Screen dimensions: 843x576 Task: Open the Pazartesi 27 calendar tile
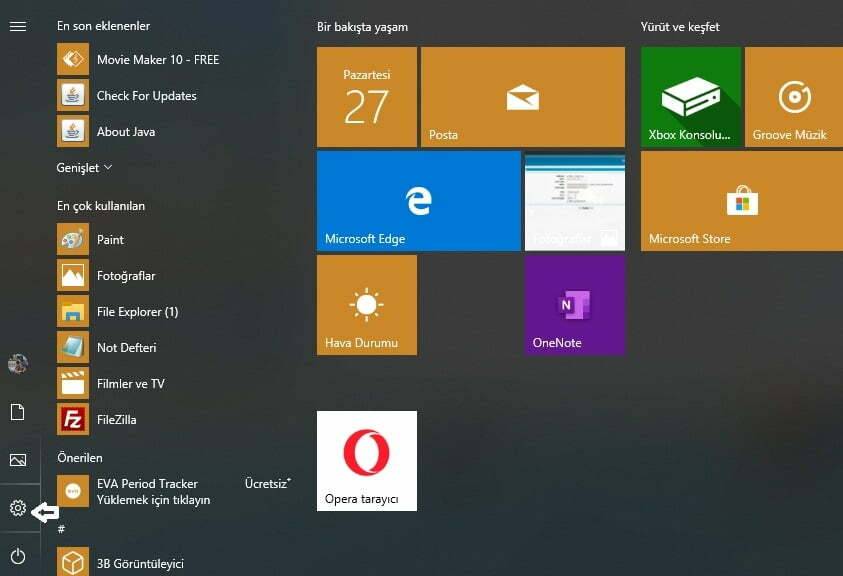[367, 97]
